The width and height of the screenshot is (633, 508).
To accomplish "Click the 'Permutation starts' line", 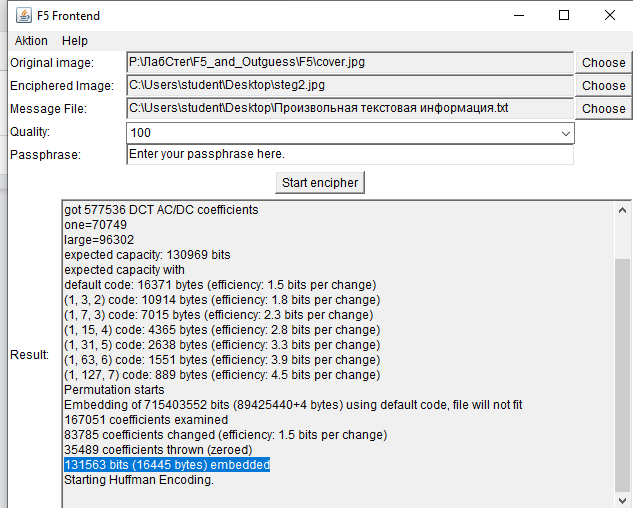I will click(x=114, y=390).
